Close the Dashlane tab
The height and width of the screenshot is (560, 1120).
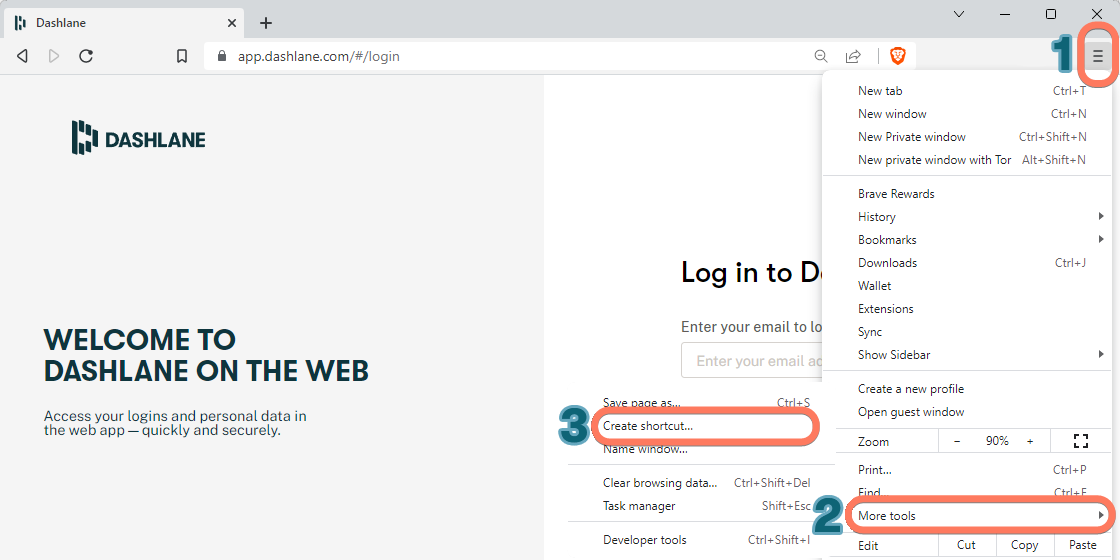pos(232,23)
